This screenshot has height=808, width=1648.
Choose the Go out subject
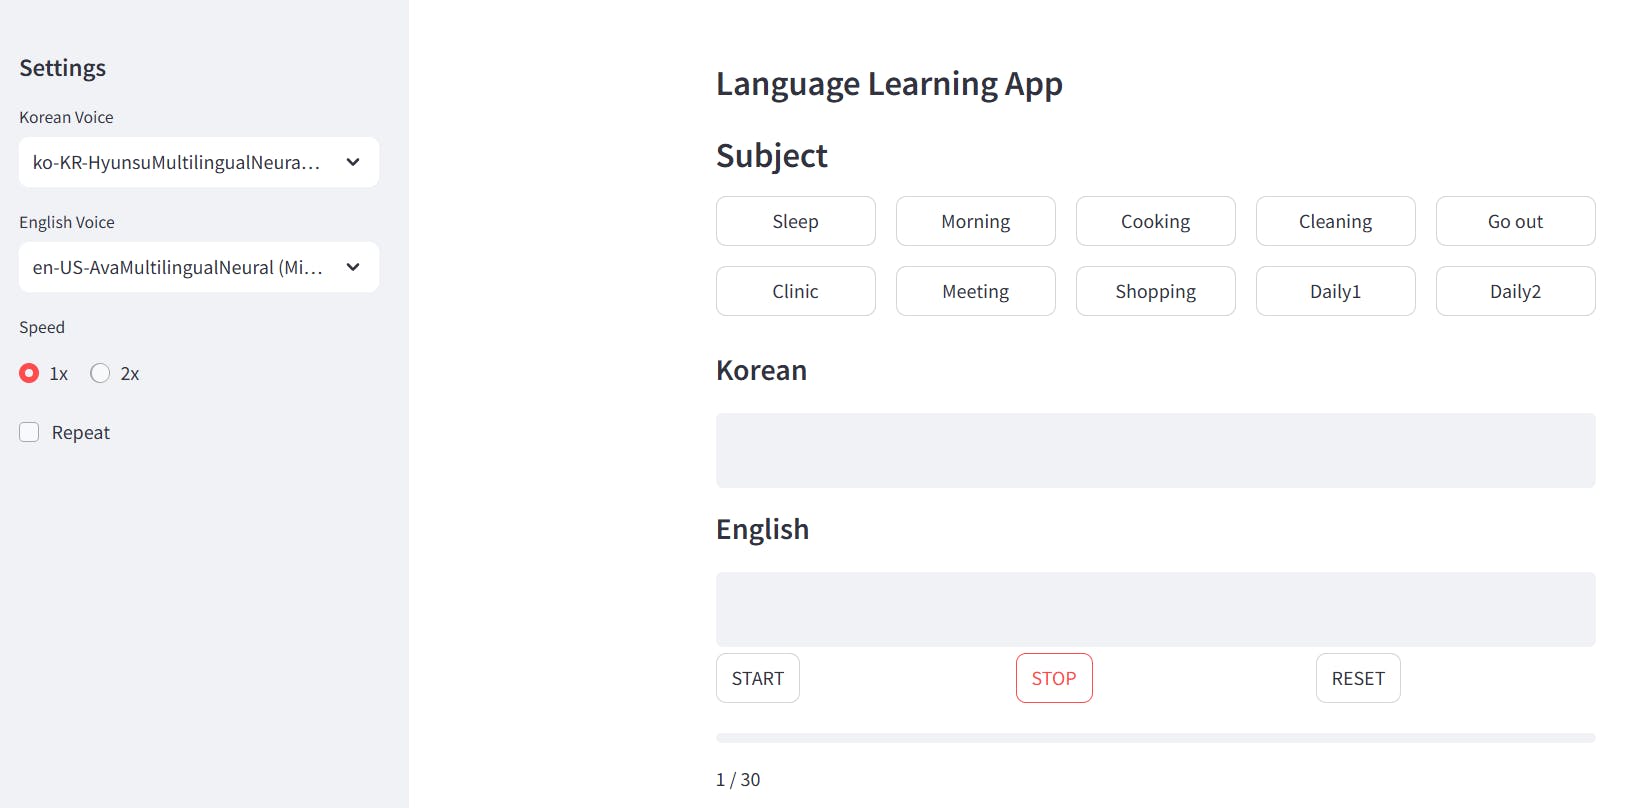[1516, 221]
